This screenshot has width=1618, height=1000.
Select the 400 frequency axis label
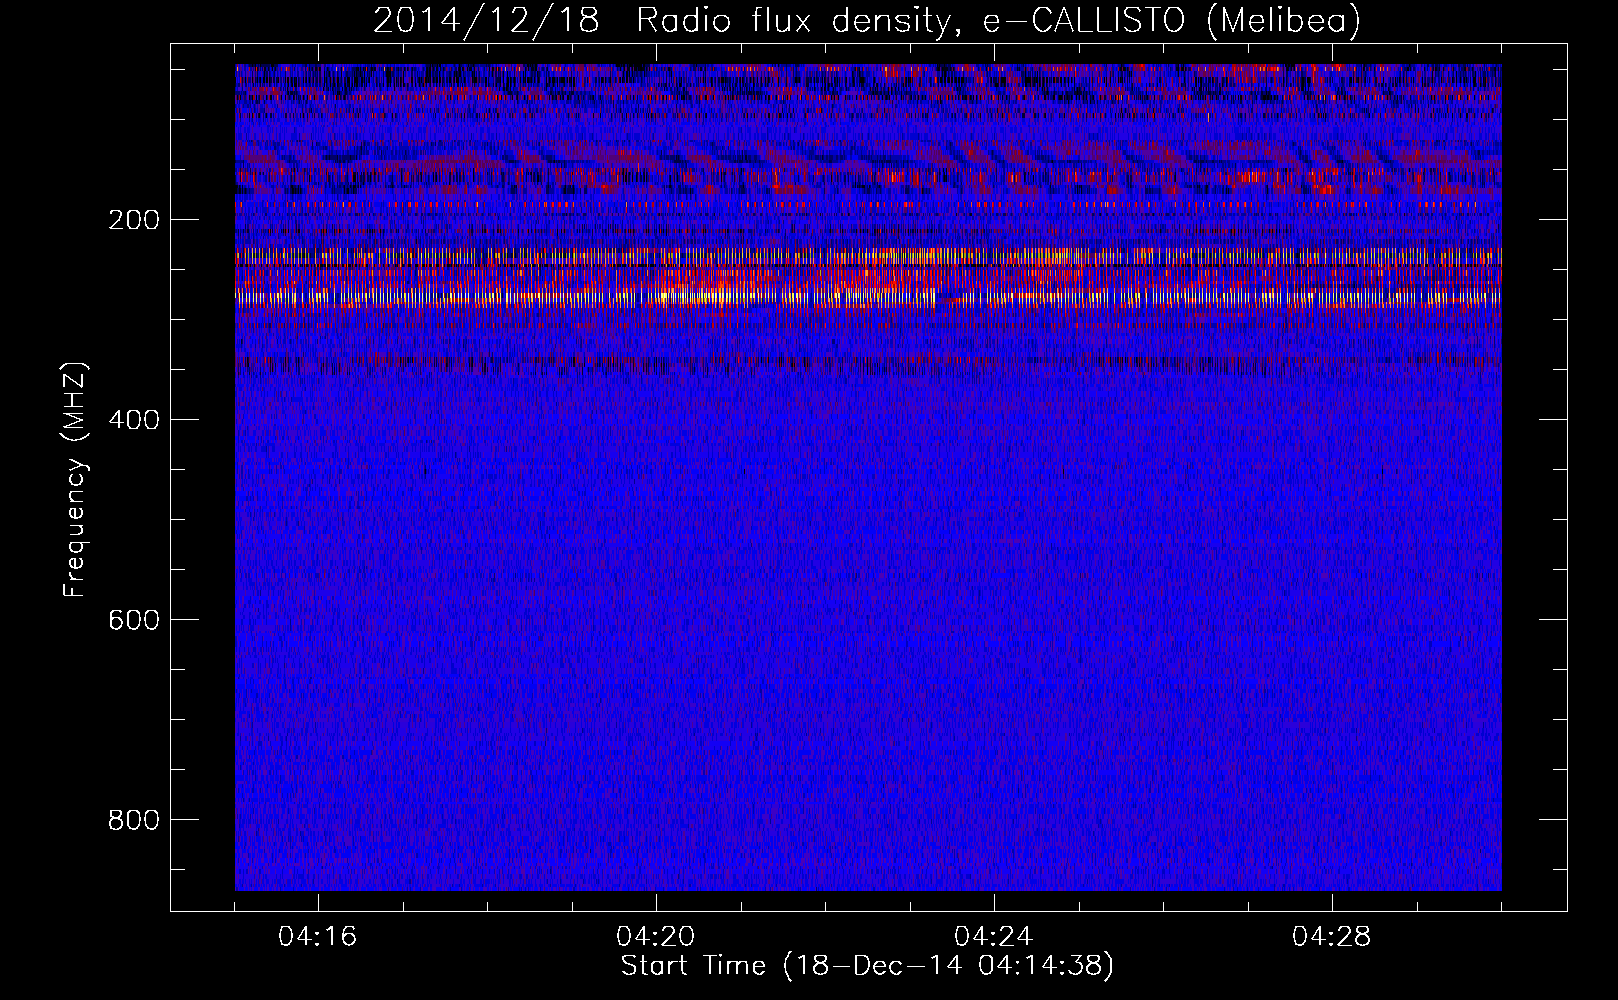pos(133,420)
